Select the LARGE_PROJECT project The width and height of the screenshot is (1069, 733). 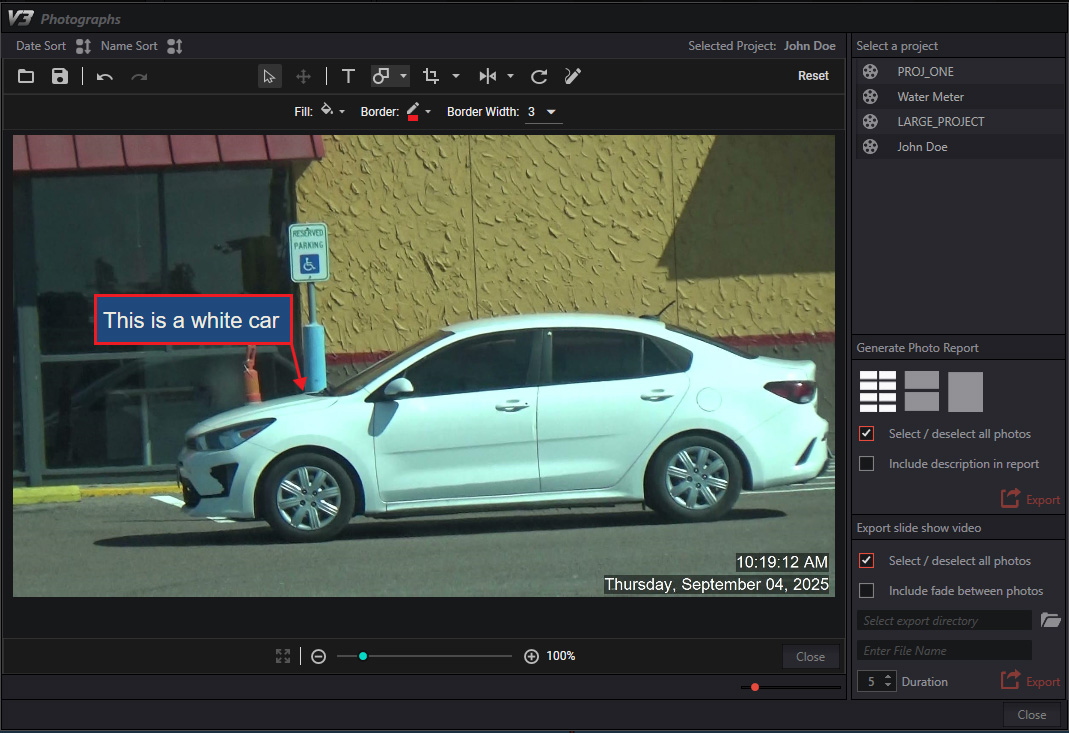point(959,122)
